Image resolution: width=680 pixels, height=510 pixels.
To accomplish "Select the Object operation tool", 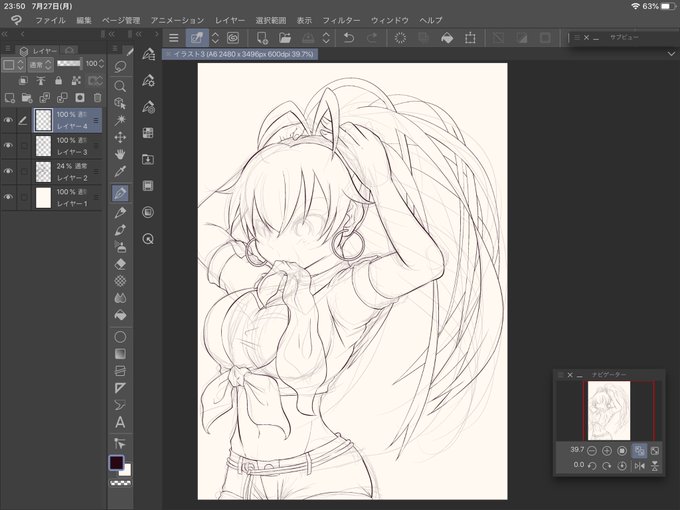I will point(120,103).
